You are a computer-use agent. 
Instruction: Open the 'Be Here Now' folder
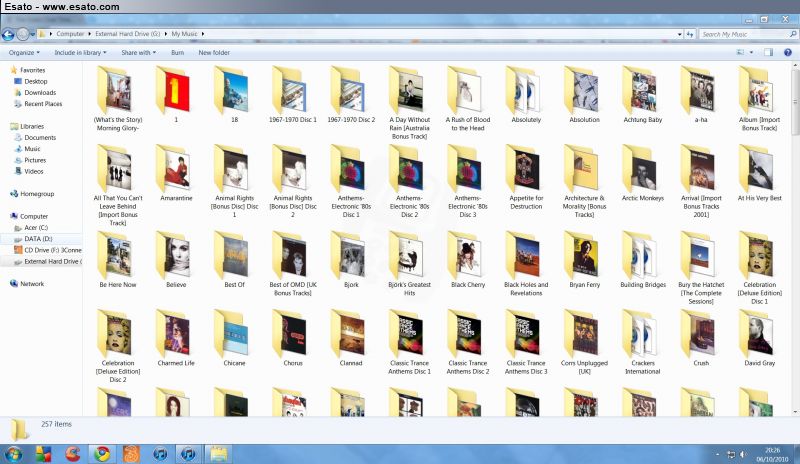[x=118, y=260]
